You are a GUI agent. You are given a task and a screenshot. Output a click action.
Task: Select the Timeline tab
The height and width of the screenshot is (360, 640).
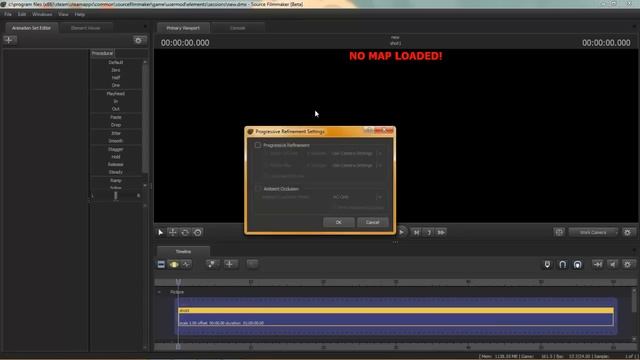pyautogui.click(x=183, y=251)
